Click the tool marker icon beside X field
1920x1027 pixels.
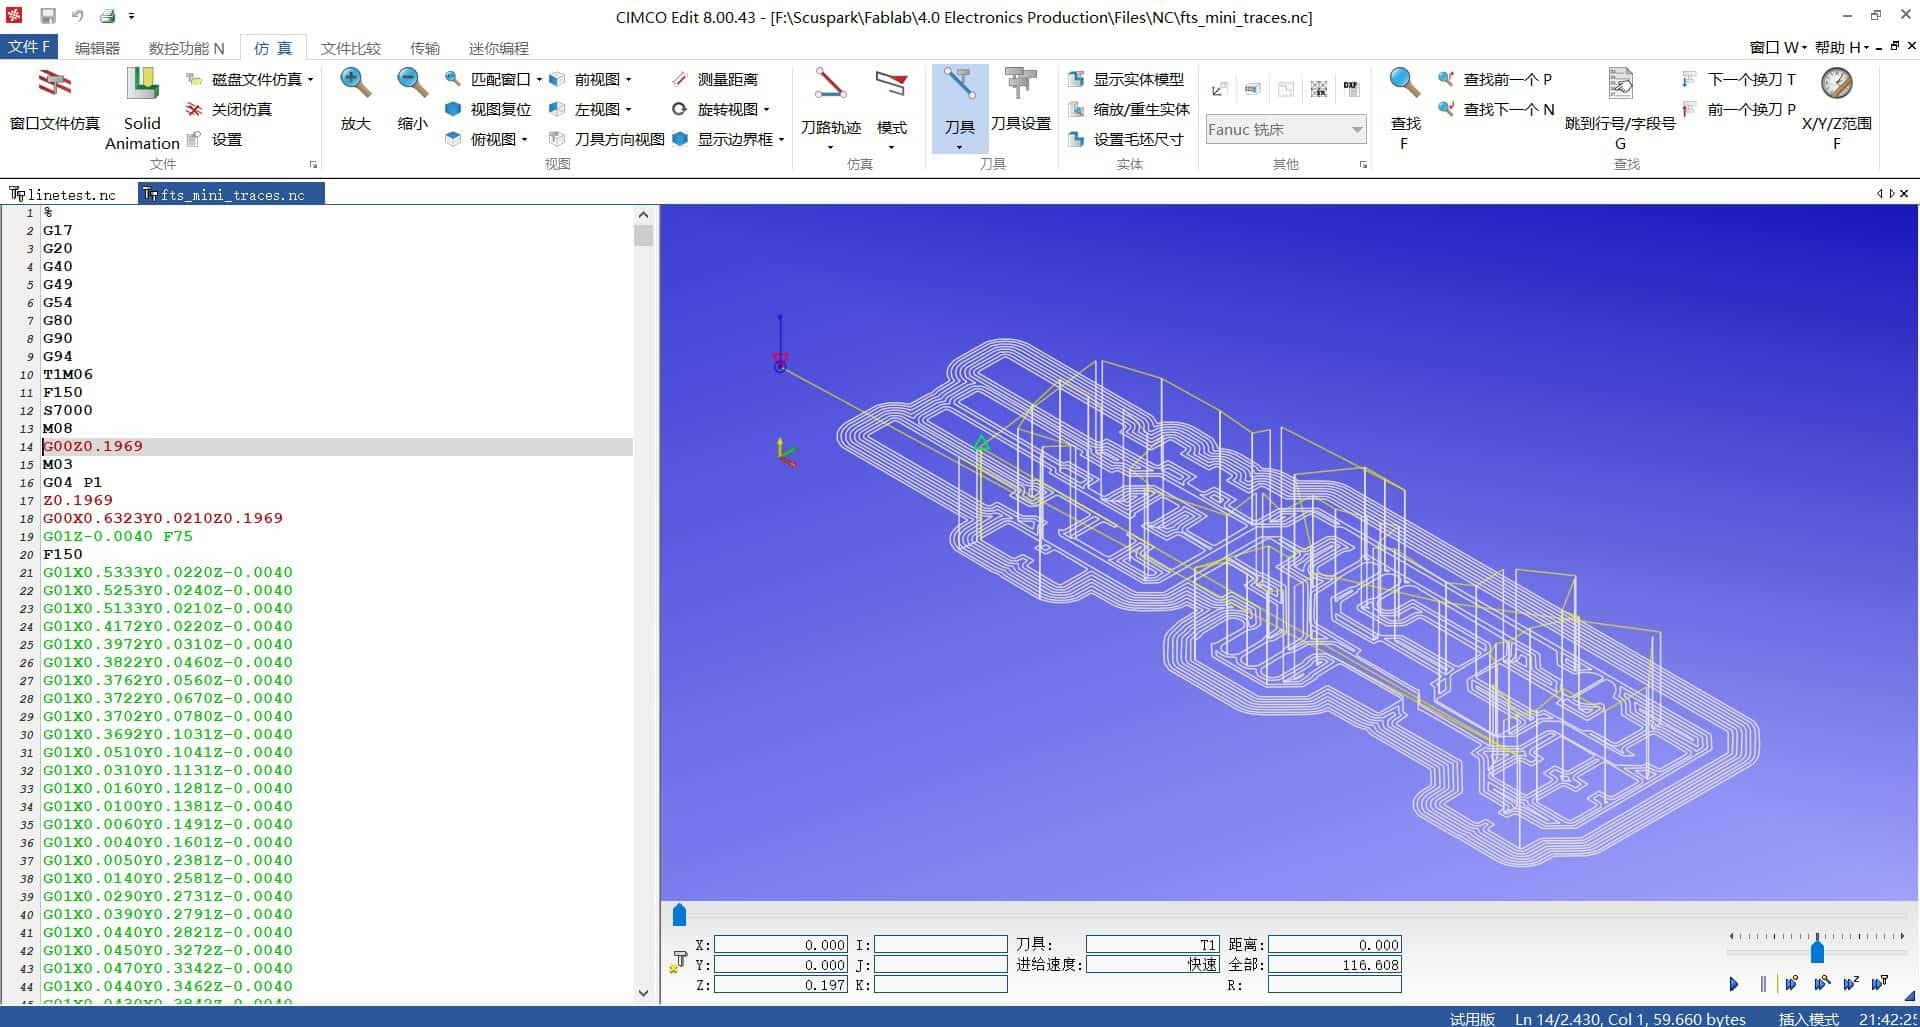(678, 963)
